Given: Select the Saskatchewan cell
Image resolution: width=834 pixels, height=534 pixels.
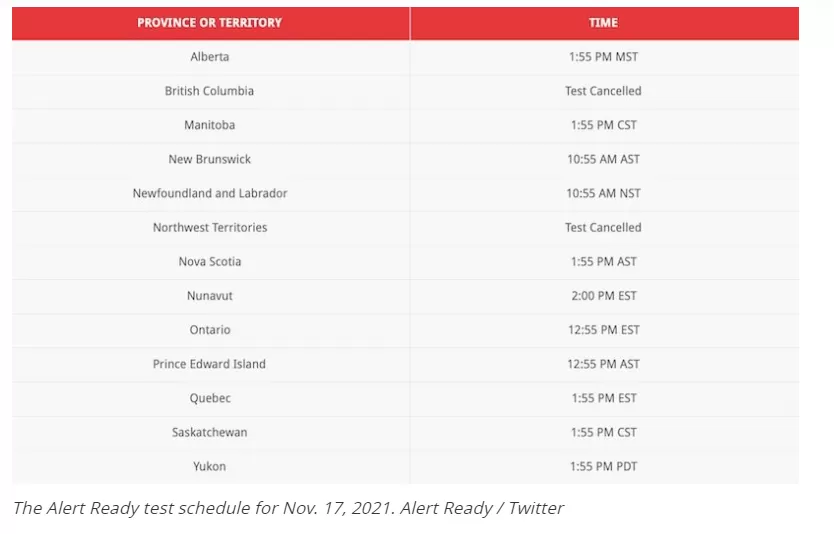Looking at the screenshot, I should tap(210, 432).
